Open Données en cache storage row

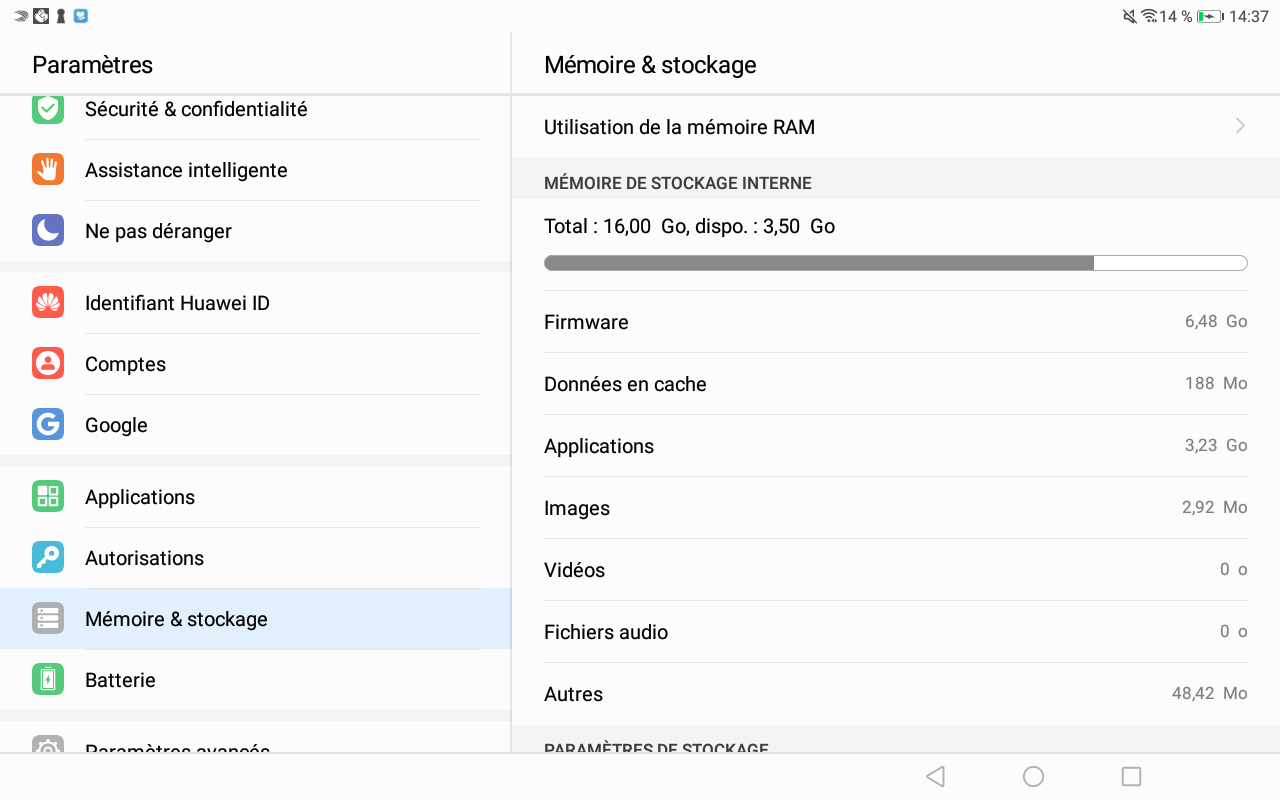click(x=895, y=384)
